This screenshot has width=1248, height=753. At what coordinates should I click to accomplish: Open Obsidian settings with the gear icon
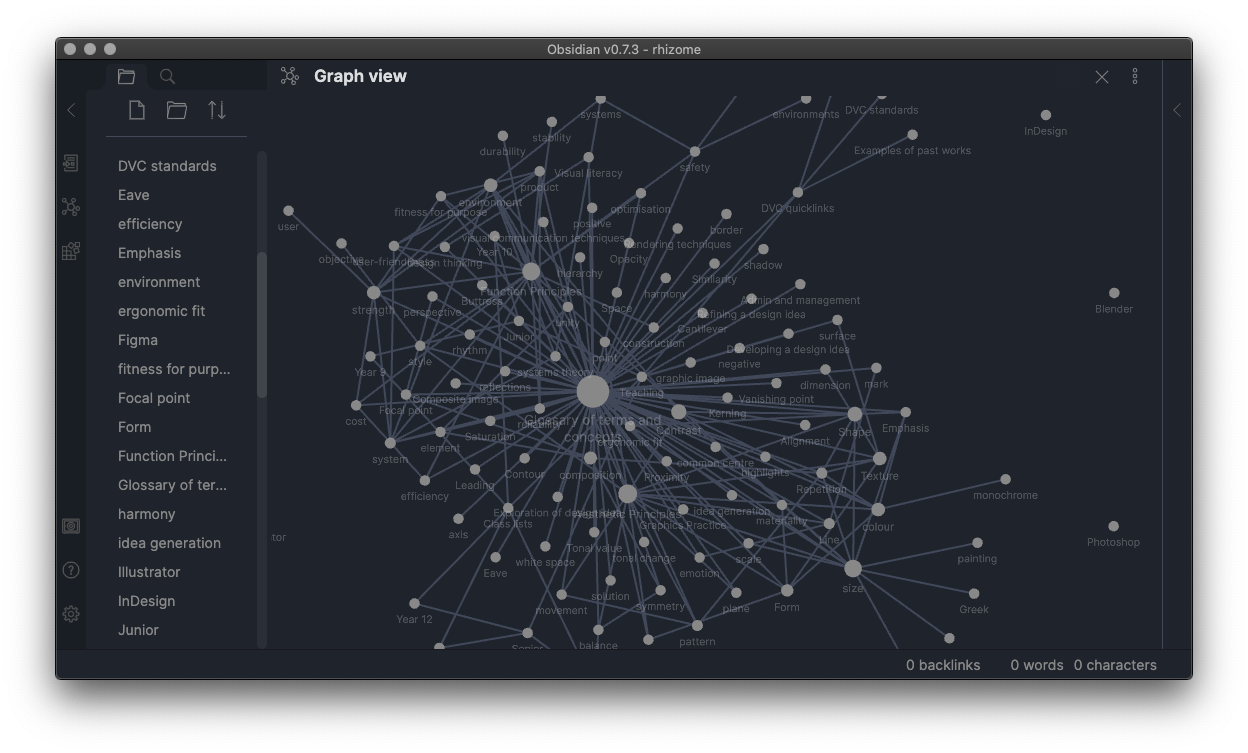(70, 613)
